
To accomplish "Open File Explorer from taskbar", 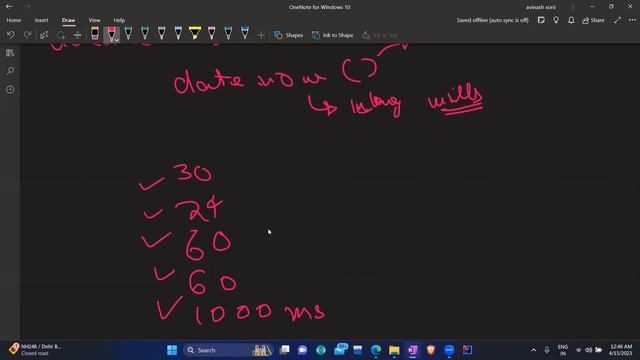I will (x=394, y=350).
